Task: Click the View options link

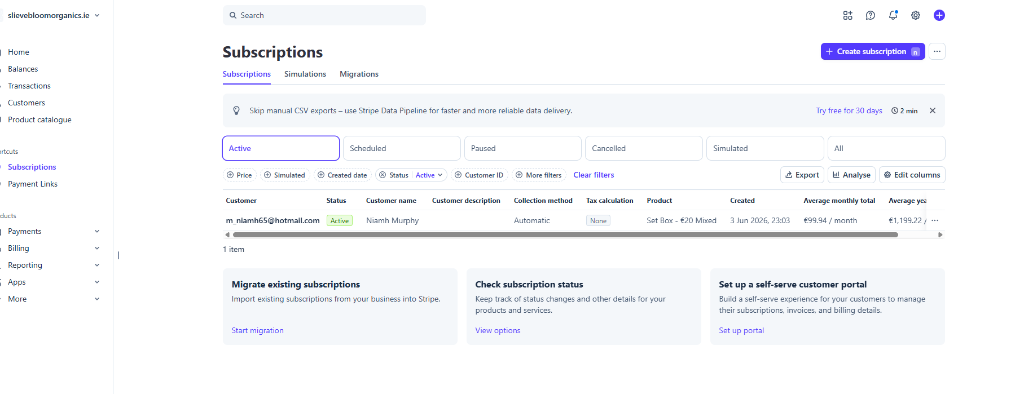Action: pyautogui.click(x=498, y=331)
